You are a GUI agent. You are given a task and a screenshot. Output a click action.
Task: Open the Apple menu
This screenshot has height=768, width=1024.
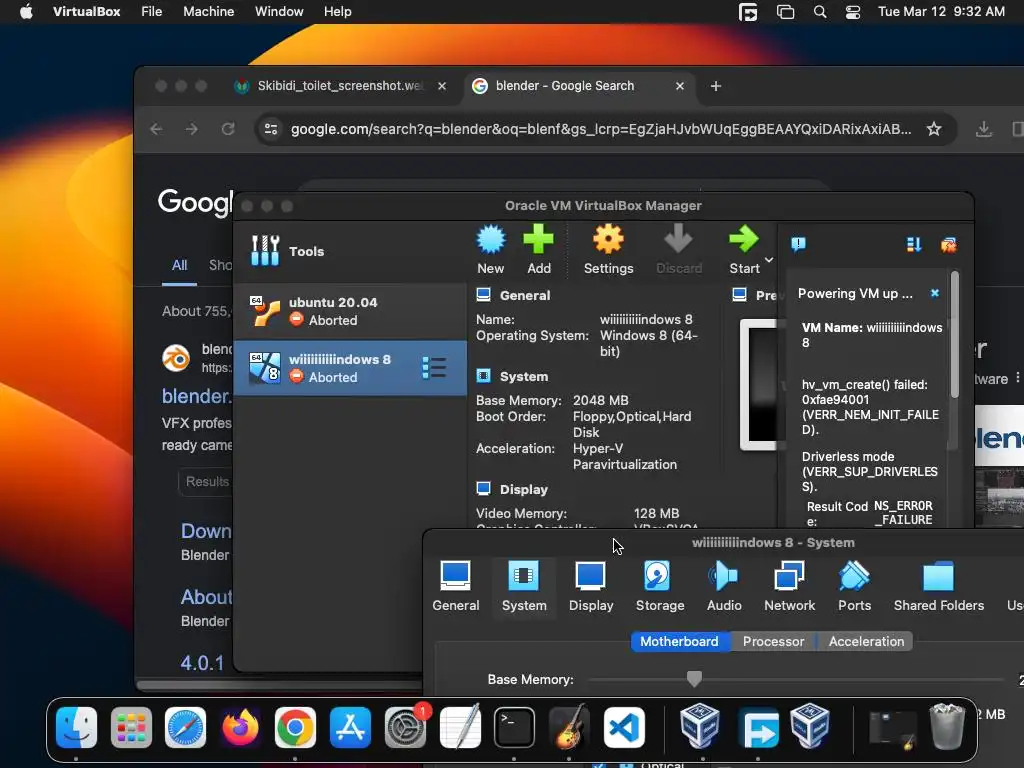point(26,11)
